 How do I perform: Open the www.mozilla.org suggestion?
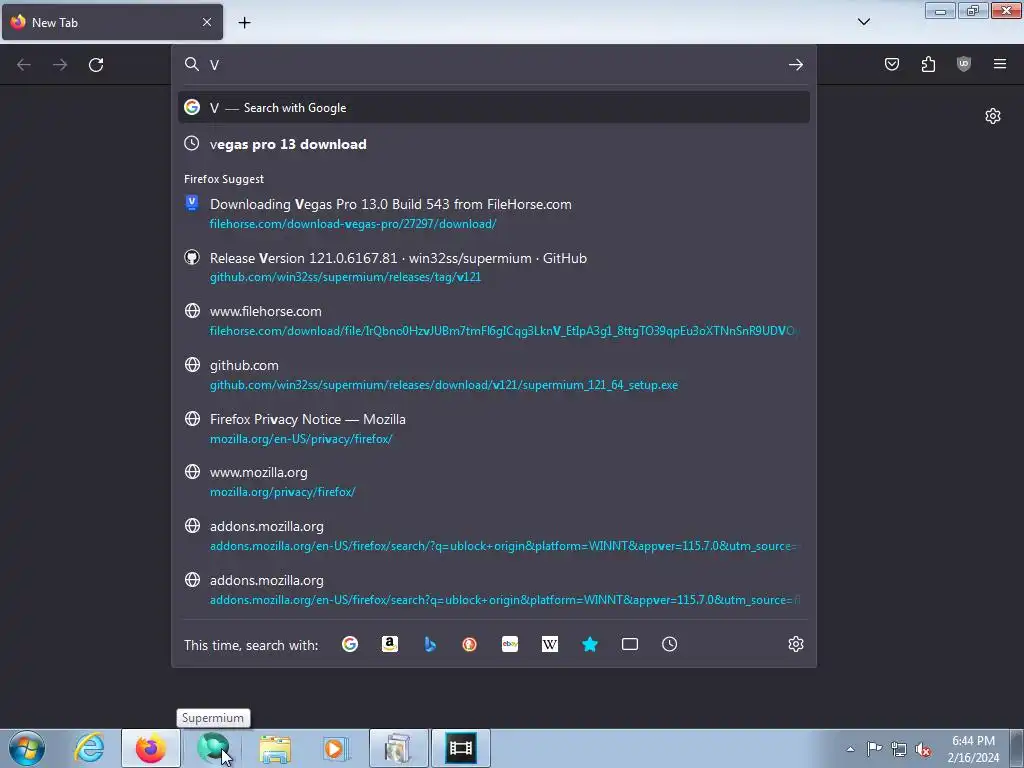(494, 482)
